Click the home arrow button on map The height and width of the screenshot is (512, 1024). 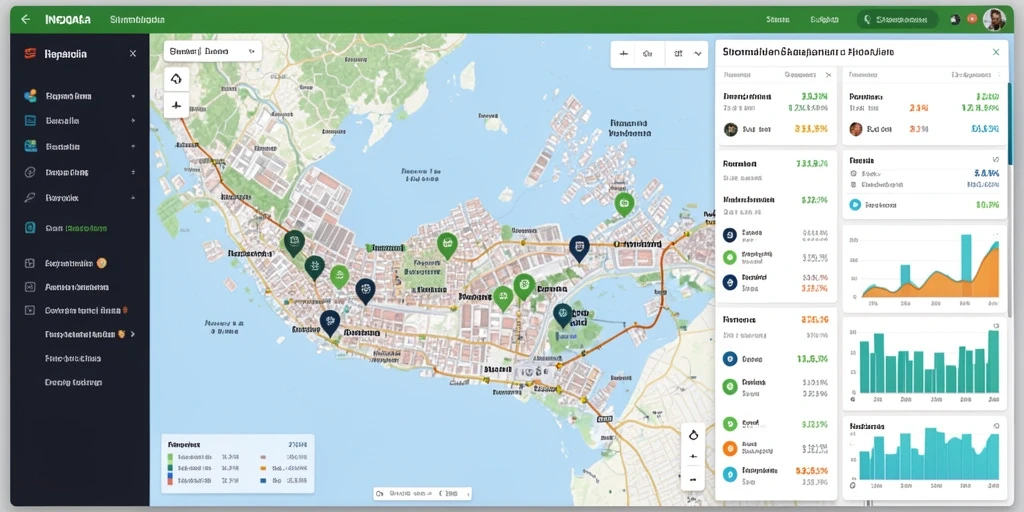tap(176, 80)
